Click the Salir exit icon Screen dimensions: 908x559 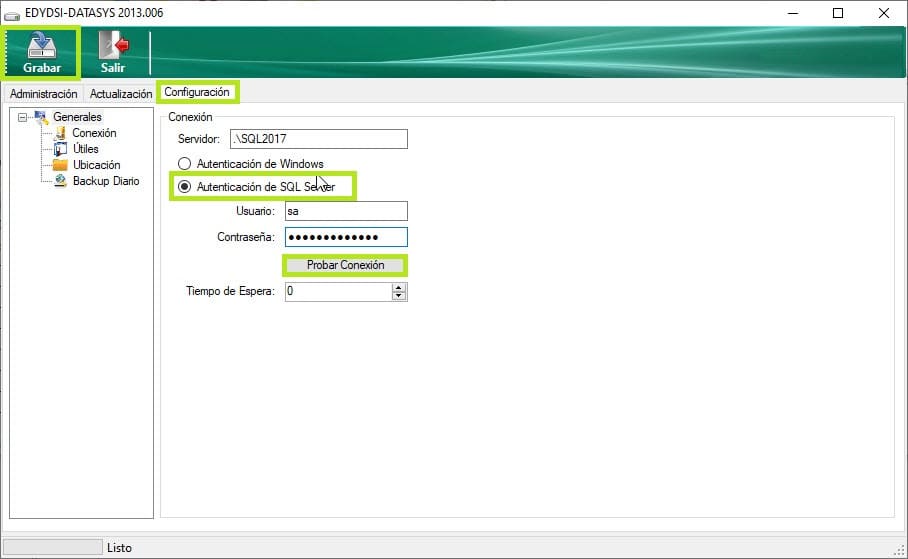point(113,45)
